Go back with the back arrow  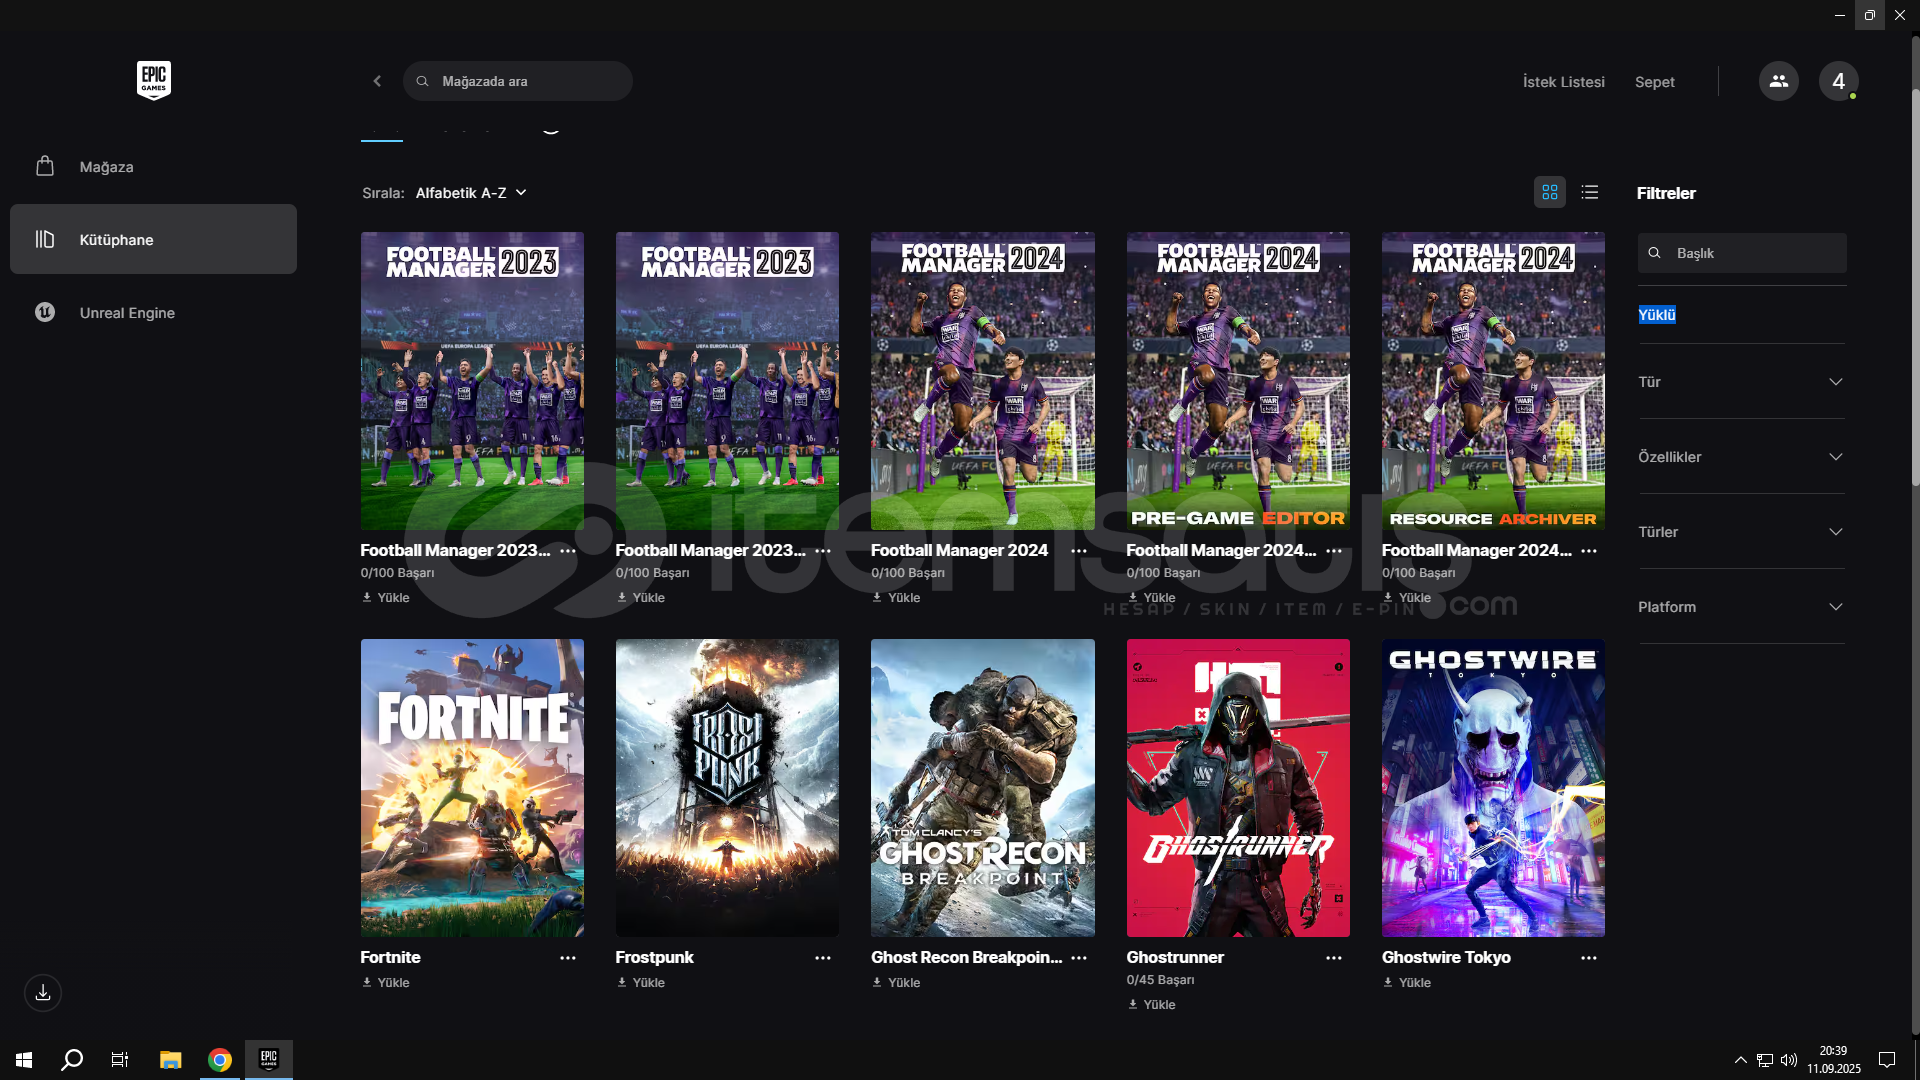click(x=377, y=81)
